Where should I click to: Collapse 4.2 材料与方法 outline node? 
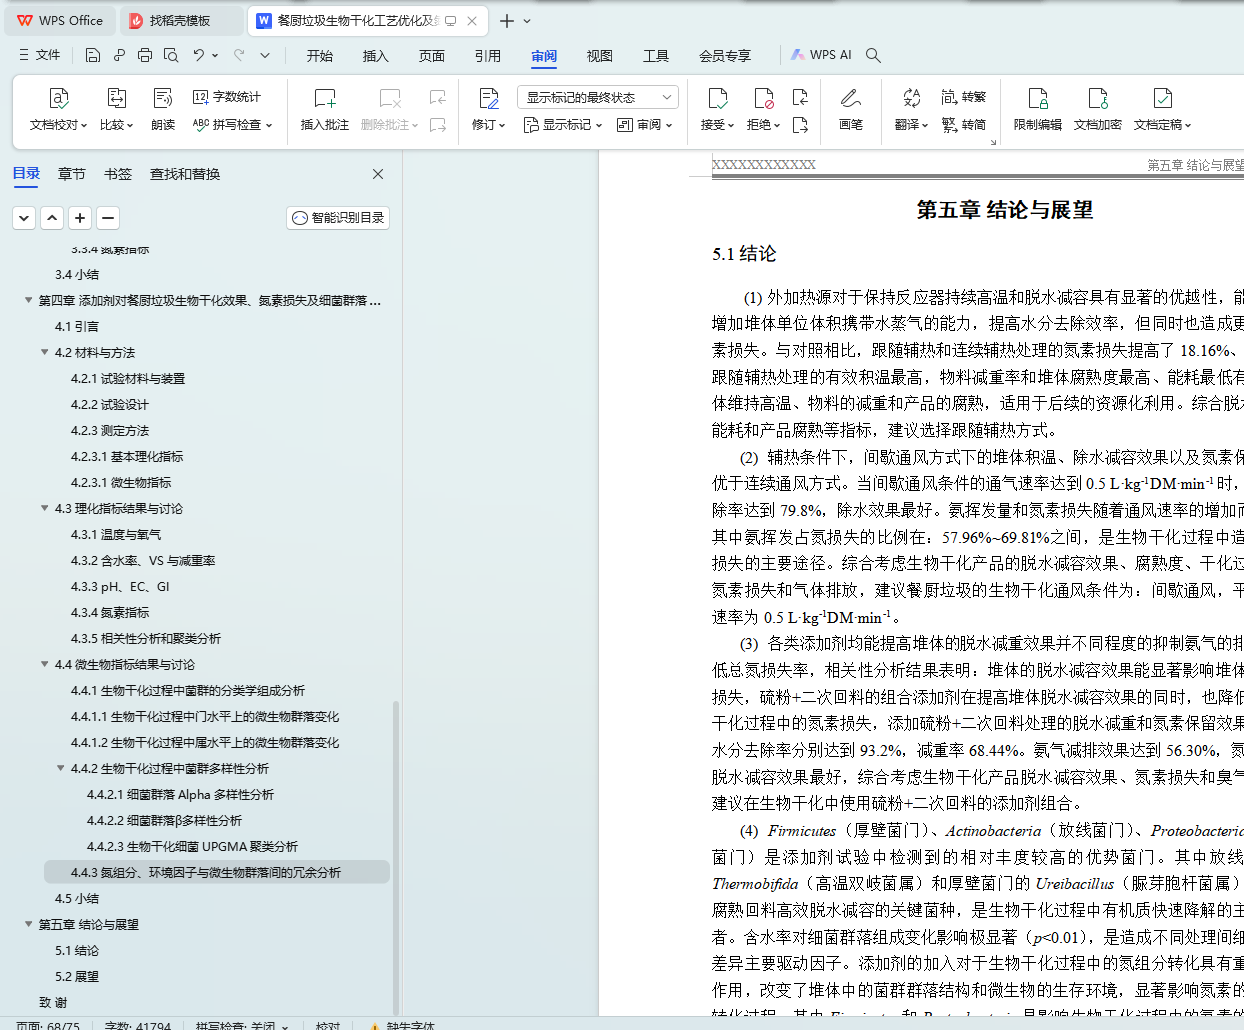point(44,352)
